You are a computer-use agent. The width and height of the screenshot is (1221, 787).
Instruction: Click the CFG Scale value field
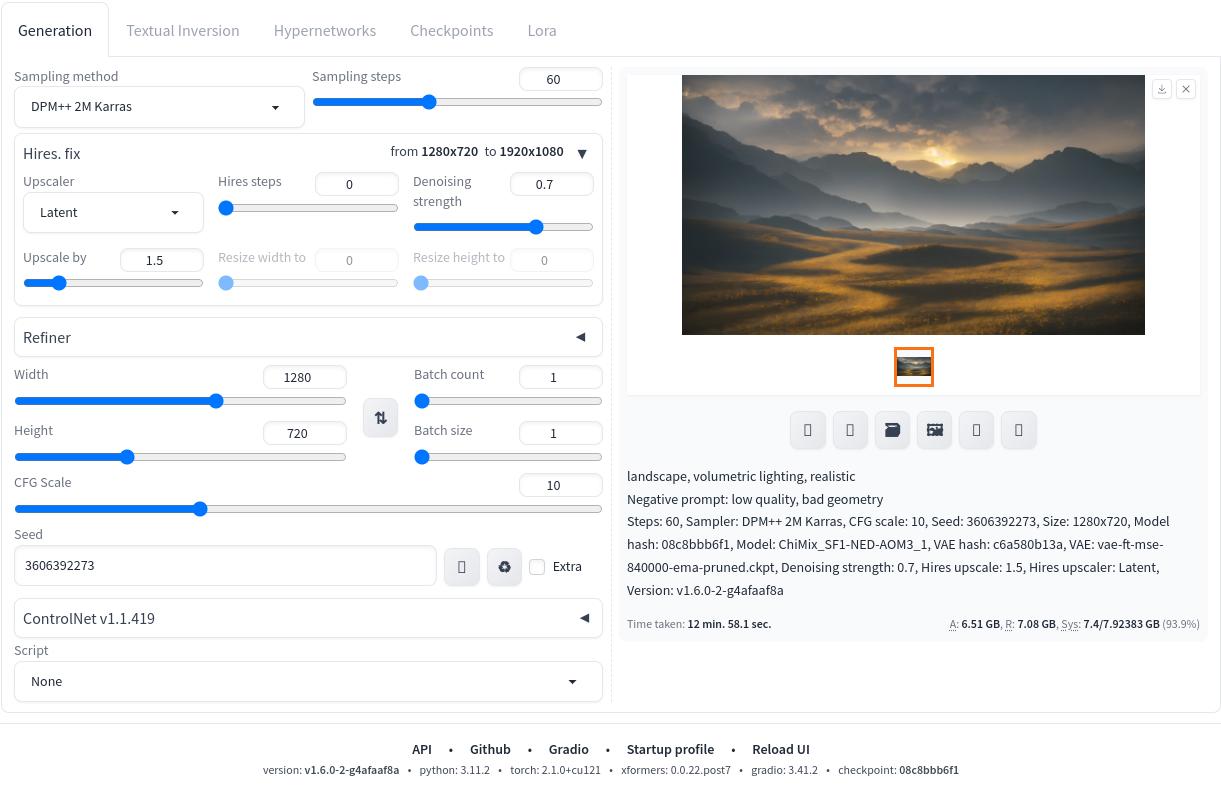pyautogui.click(x=560, y=485)
